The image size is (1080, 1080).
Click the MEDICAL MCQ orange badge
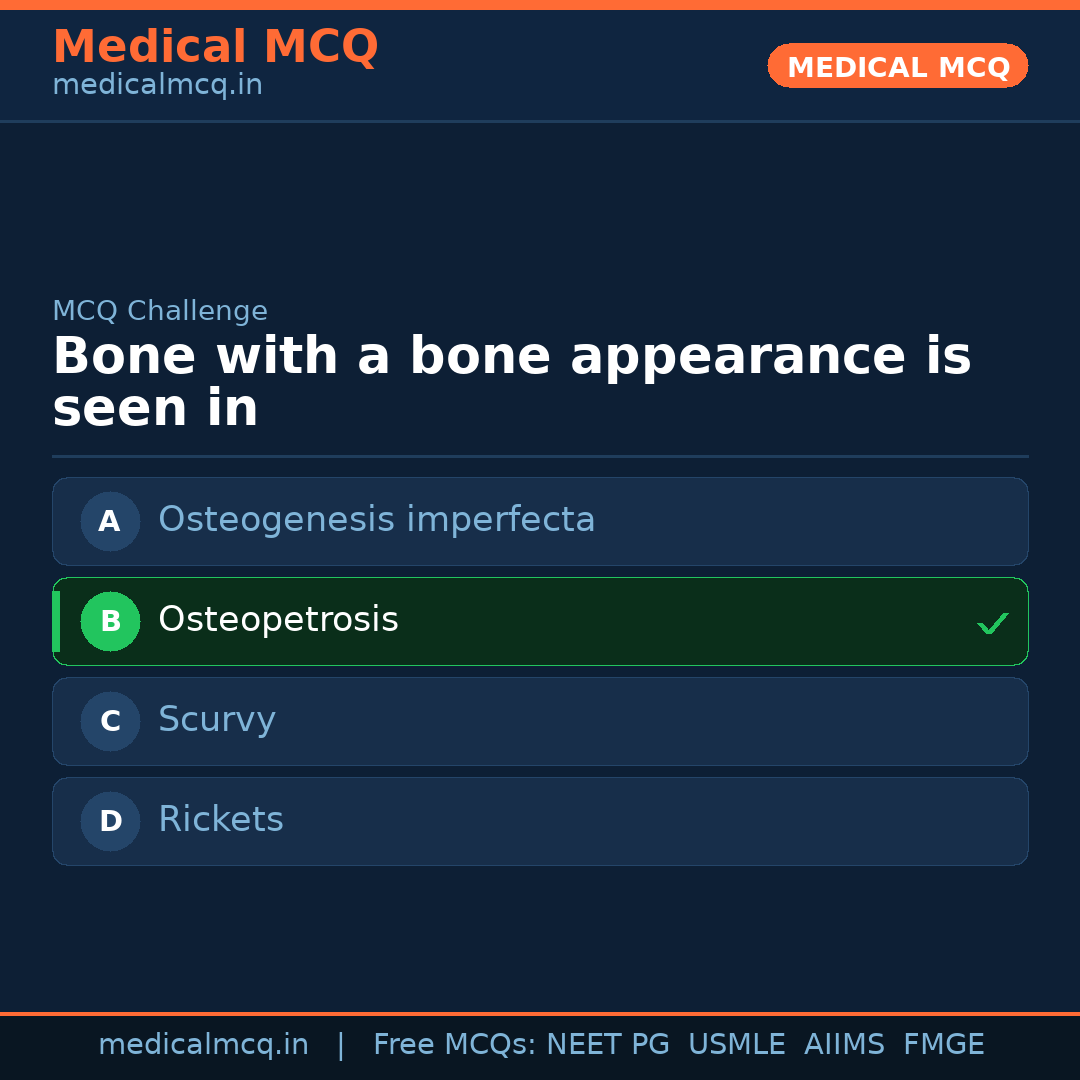(x=897, y=66)
